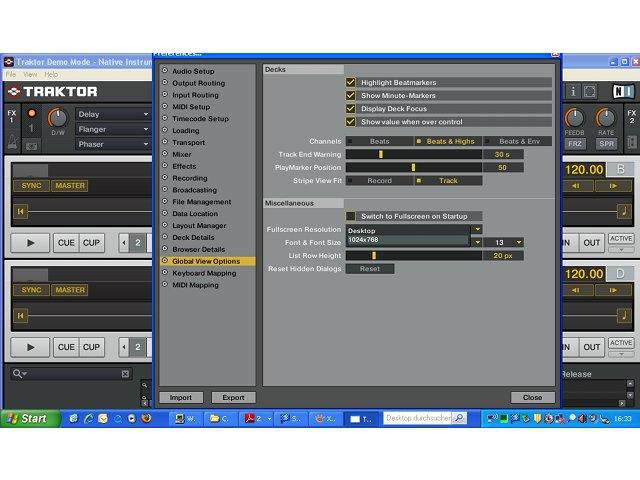The height and width of the screenshot is (480, 640).
Task: Open the Keyboard Mapping preferences page
Action: pyautogui.click(x=204, y=273)
